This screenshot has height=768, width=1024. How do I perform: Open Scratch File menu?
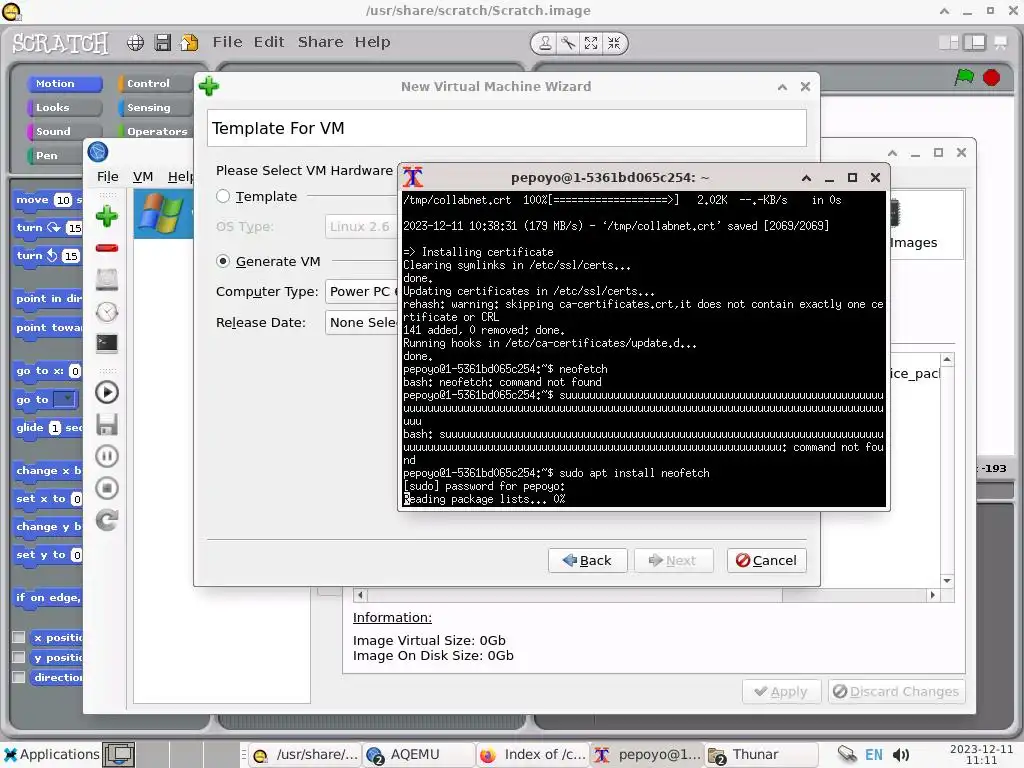[227, 42]
